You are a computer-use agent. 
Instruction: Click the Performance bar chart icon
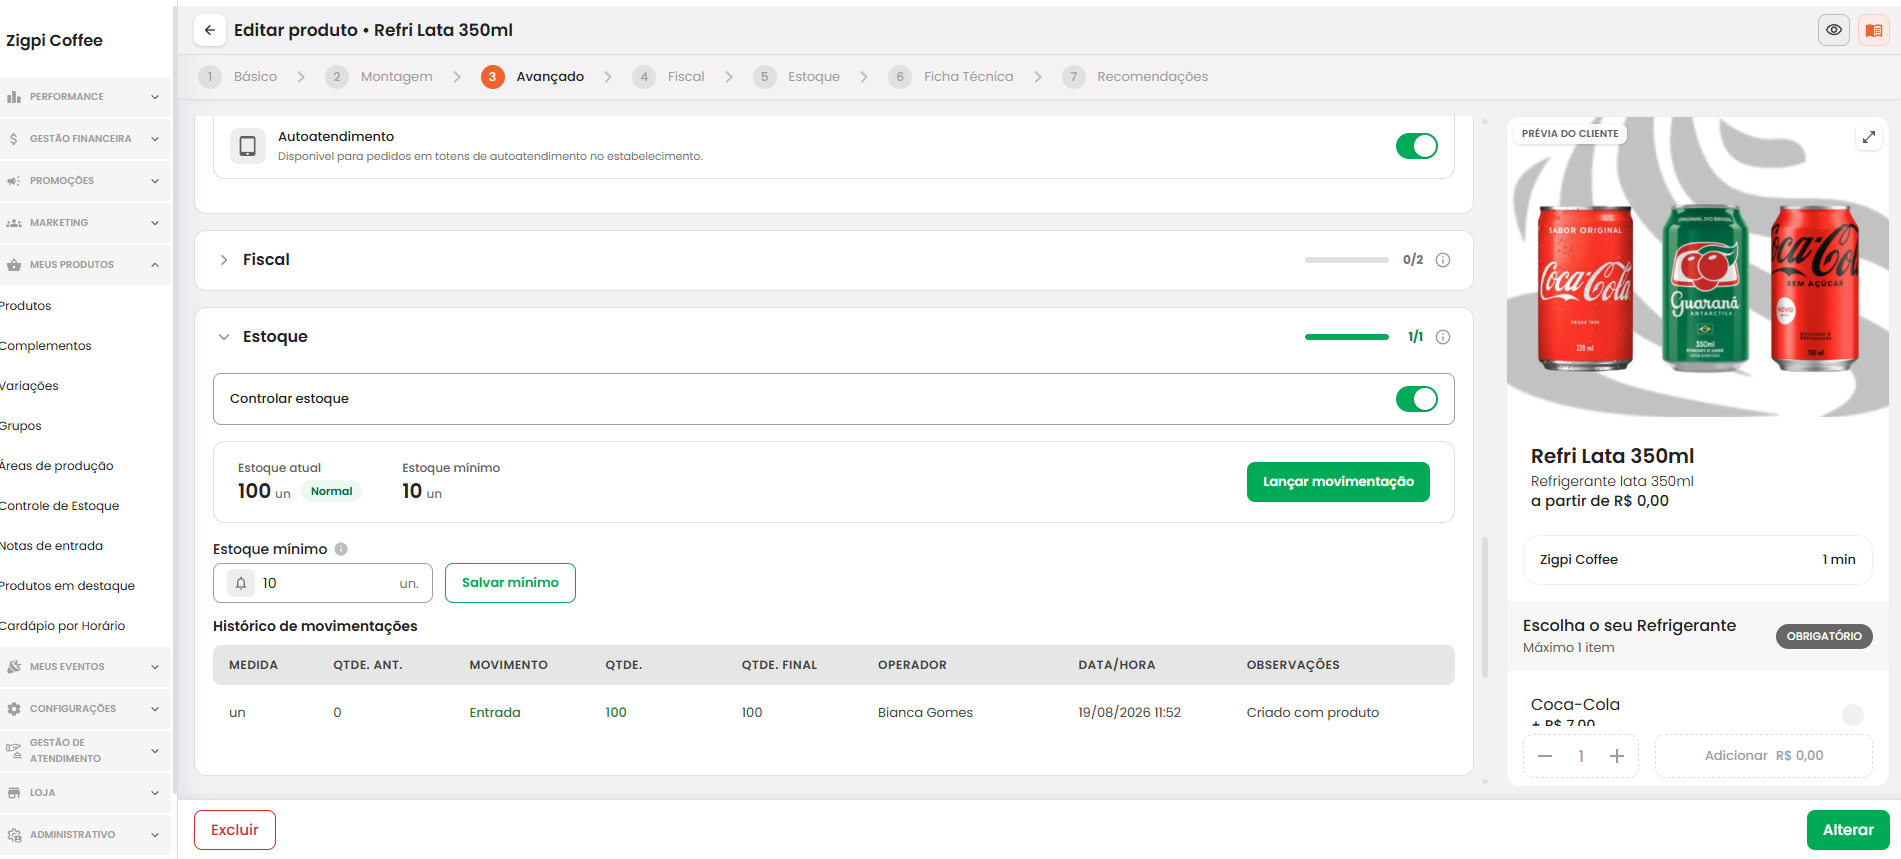pos(14,97)
